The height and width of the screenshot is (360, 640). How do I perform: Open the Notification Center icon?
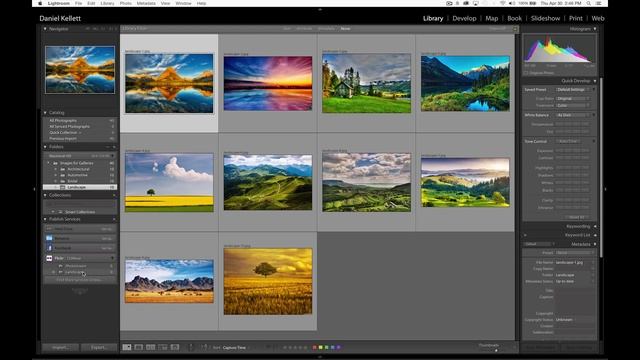(x=598, y=3)
